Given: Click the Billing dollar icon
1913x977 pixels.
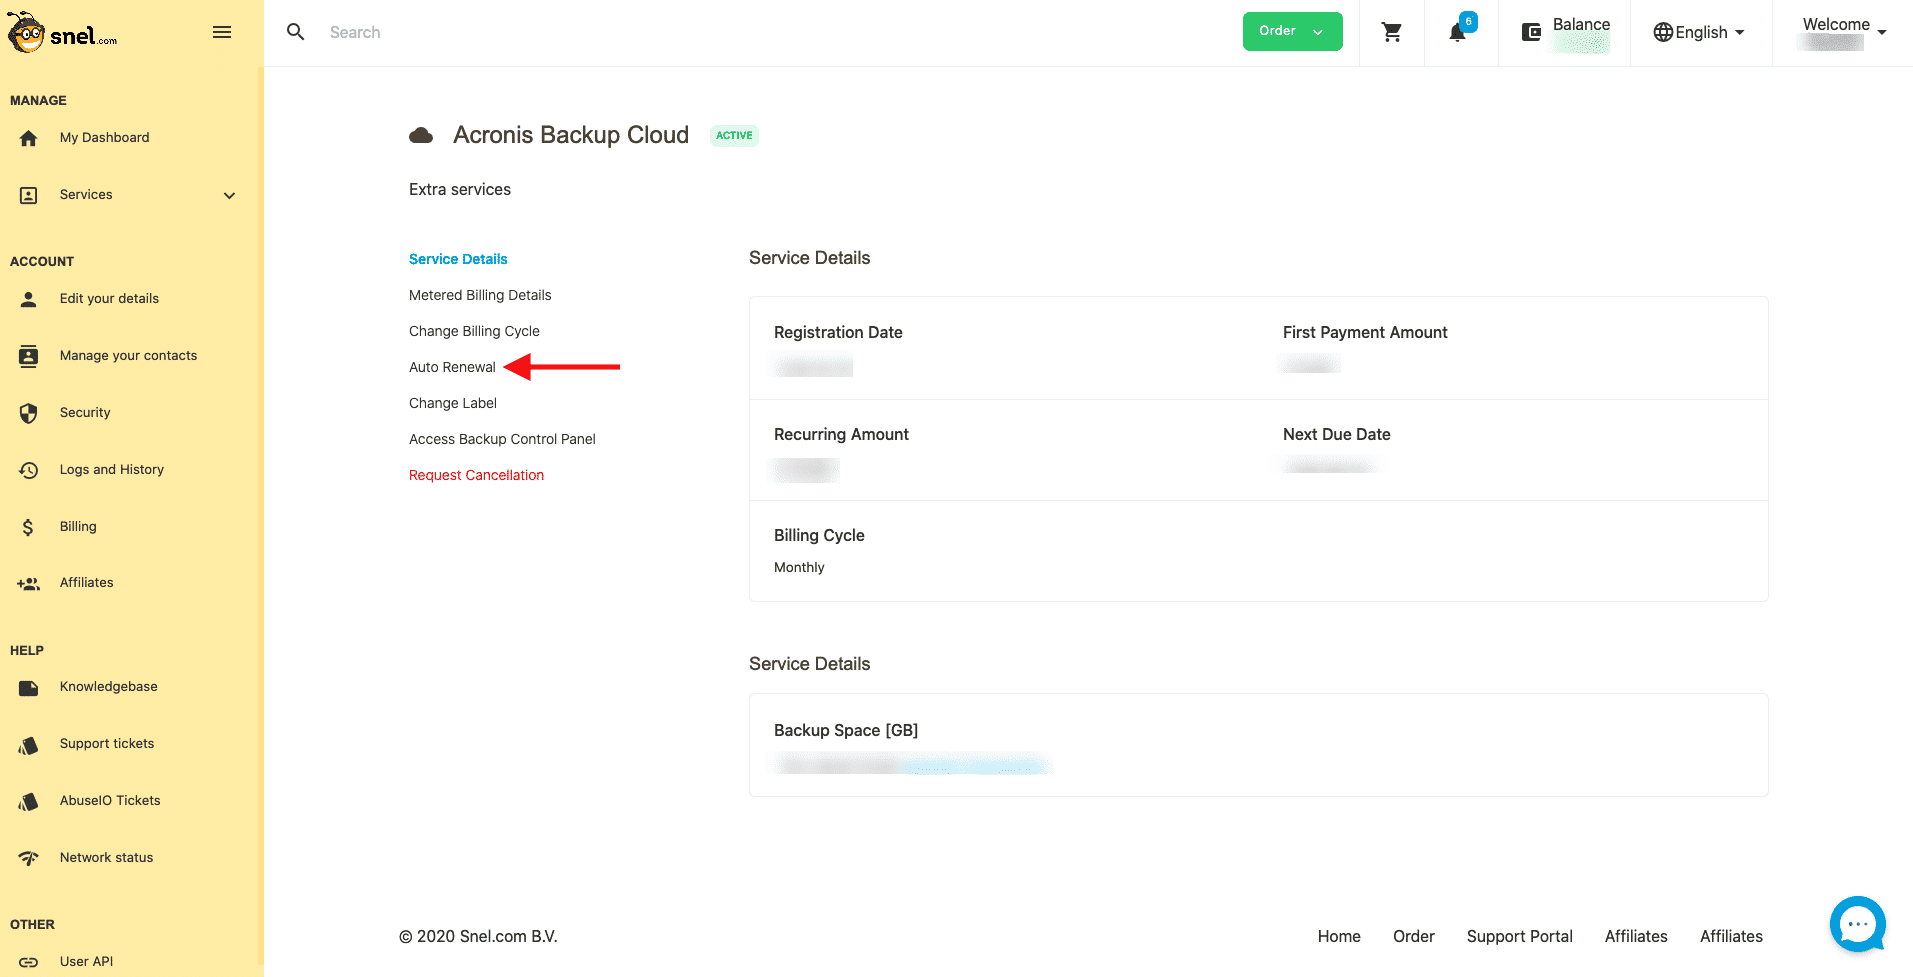Looking at the screenshot, I should tap(28, 527).
